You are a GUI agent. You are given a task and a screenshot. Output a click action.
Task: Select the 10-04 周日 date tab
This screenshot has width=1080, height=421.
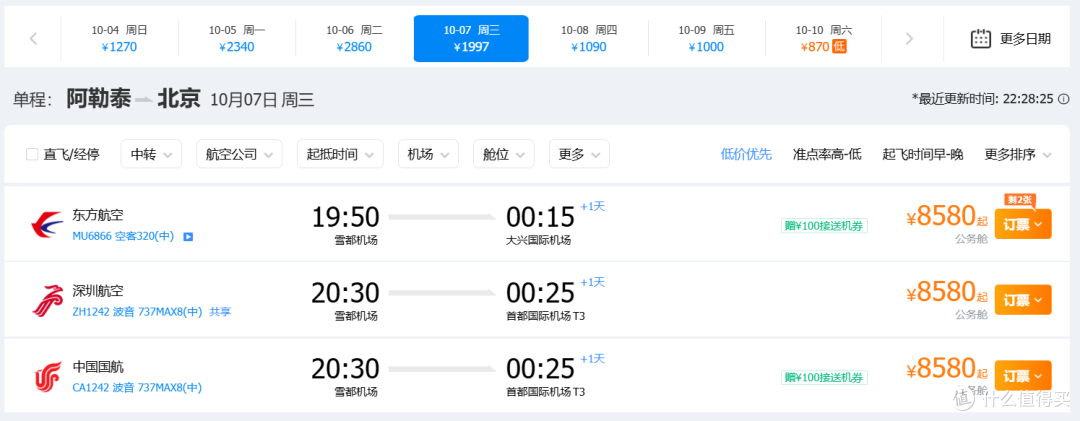(119, 39)
